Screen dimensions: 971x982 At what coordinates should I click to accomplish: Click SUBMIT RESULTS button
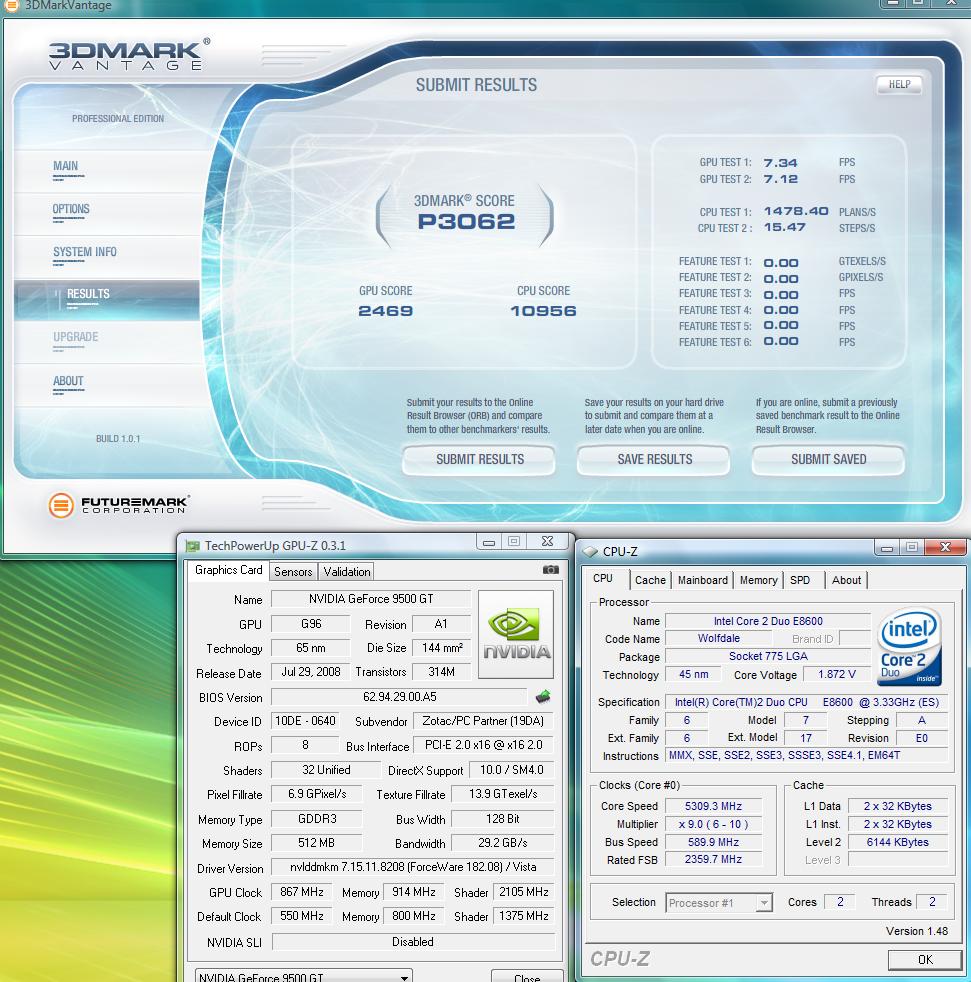479,460
